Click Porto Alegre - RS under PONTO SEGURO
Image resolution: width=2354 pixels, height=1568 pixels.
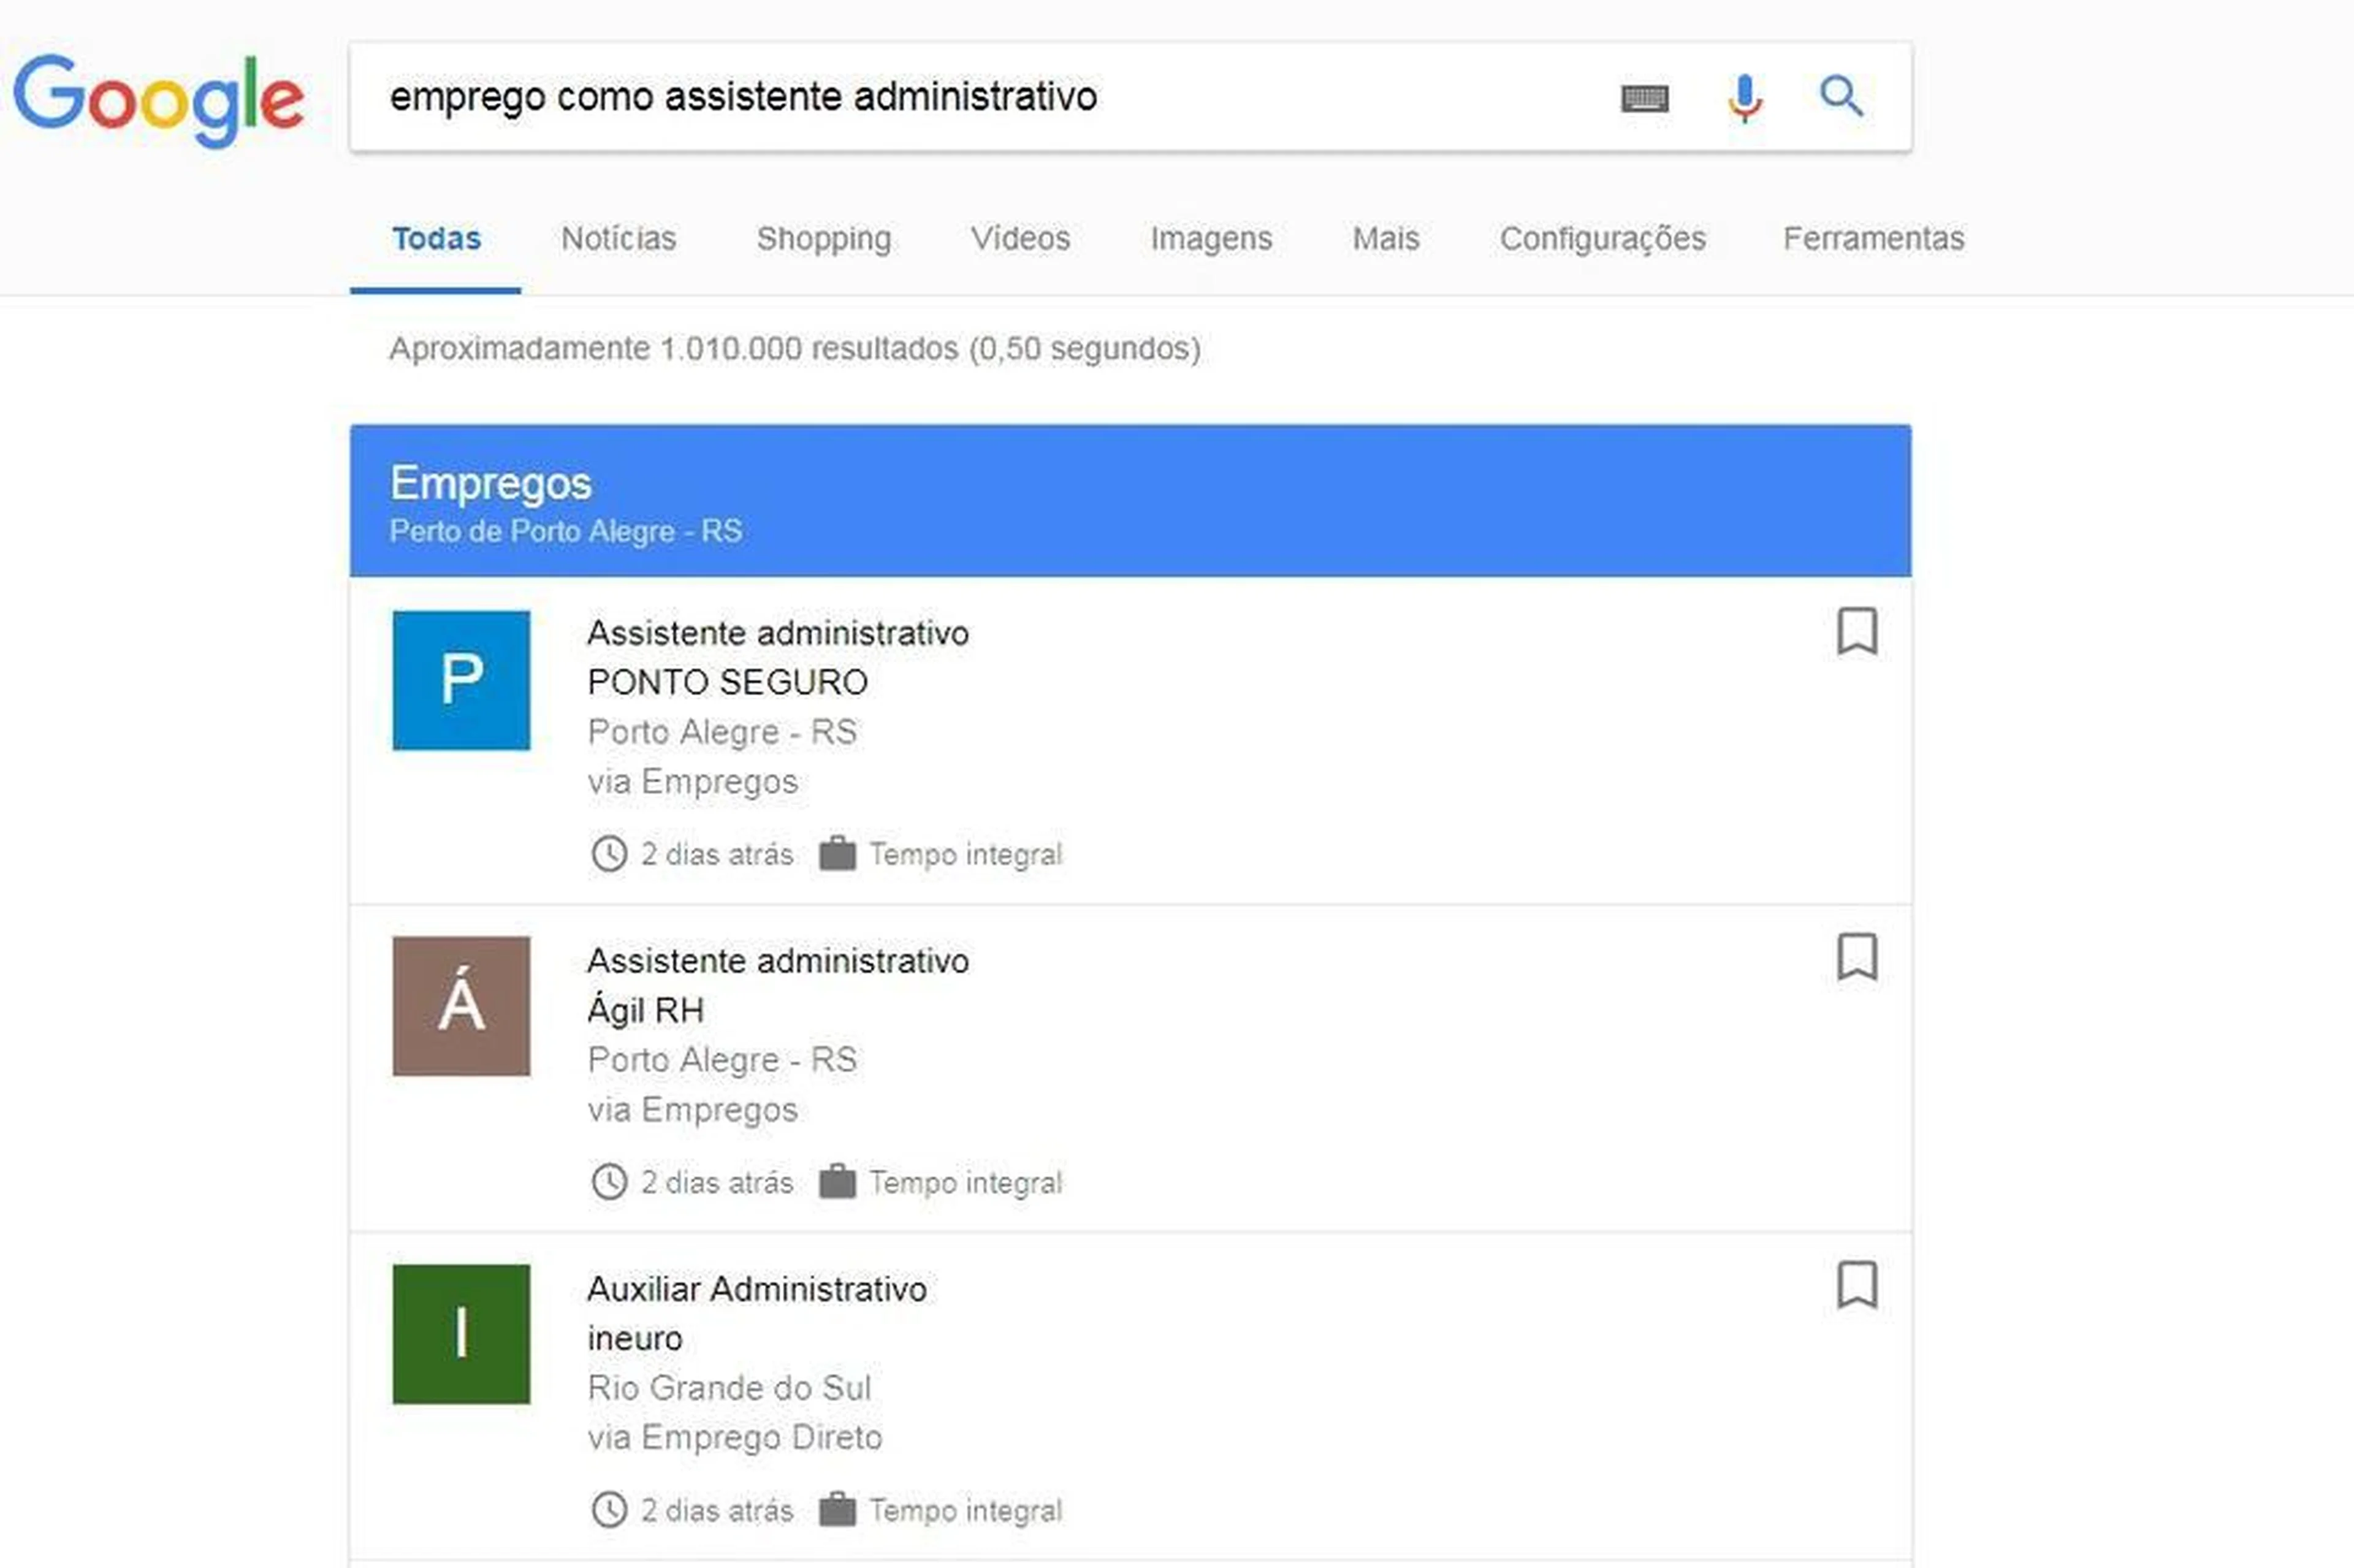[x=722, y=732]
